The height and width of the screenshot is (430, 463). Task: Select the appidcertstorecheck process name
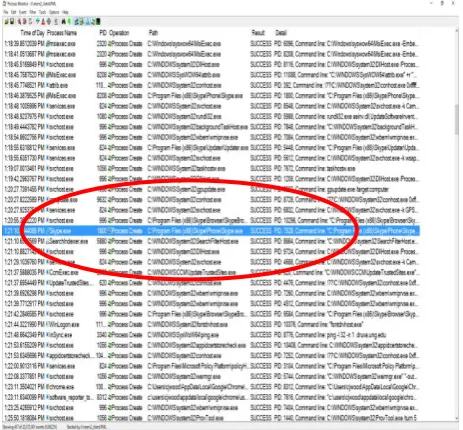71,355
